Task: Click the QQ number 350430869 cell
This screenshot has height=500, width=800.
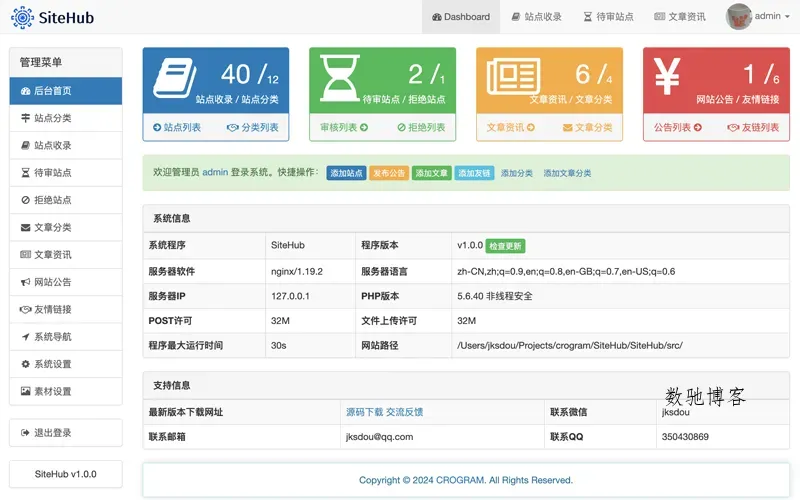Action: (722, 437)
